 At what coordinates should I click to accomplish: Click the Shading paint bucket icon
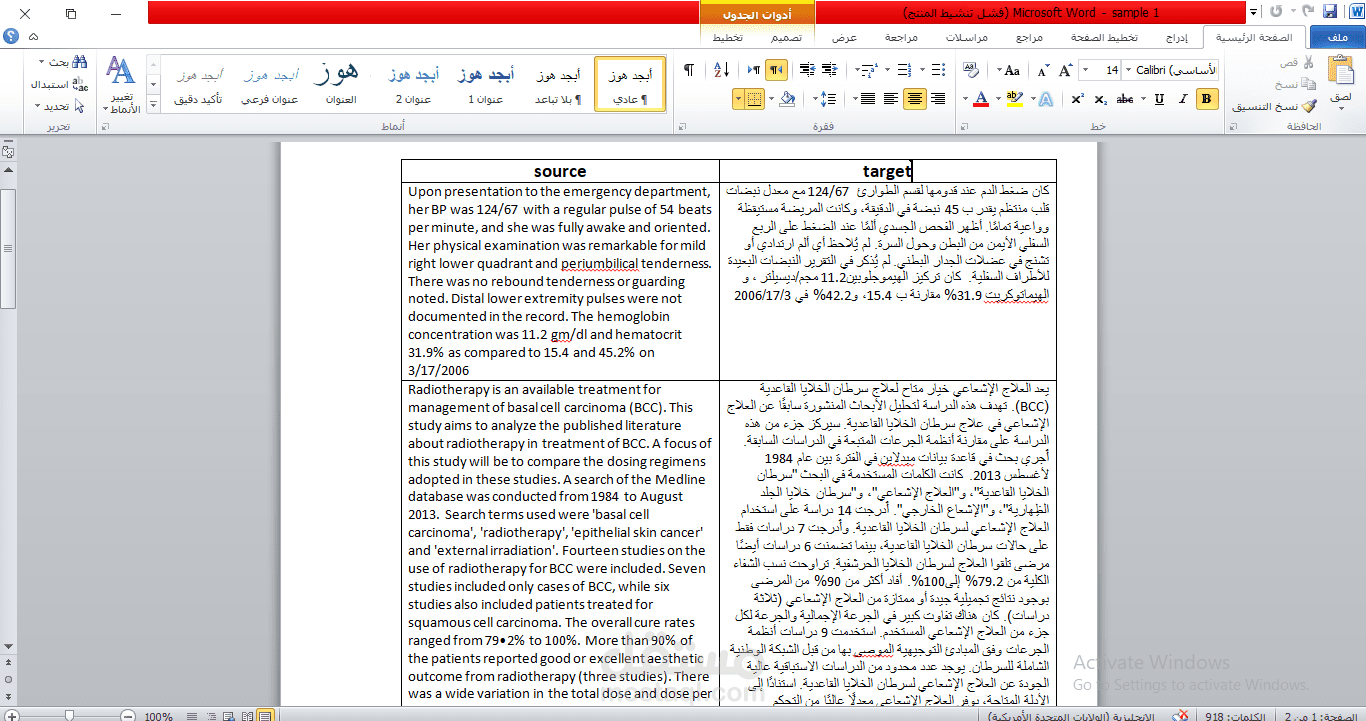tap(787, 98)
